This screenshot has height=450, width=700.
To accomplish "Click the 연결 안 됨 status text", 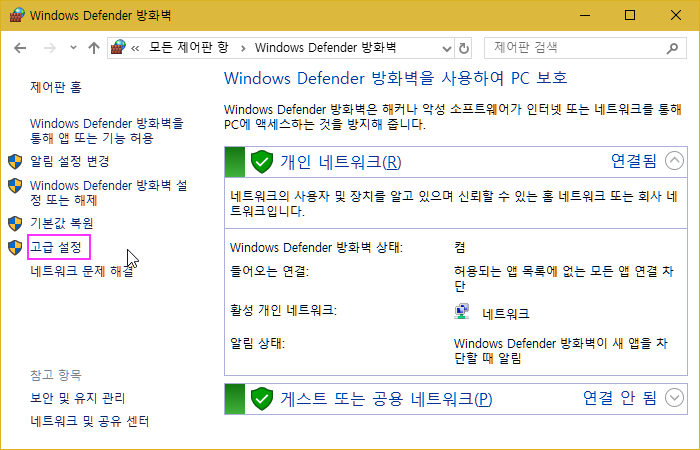I will [x=620, y=397].
